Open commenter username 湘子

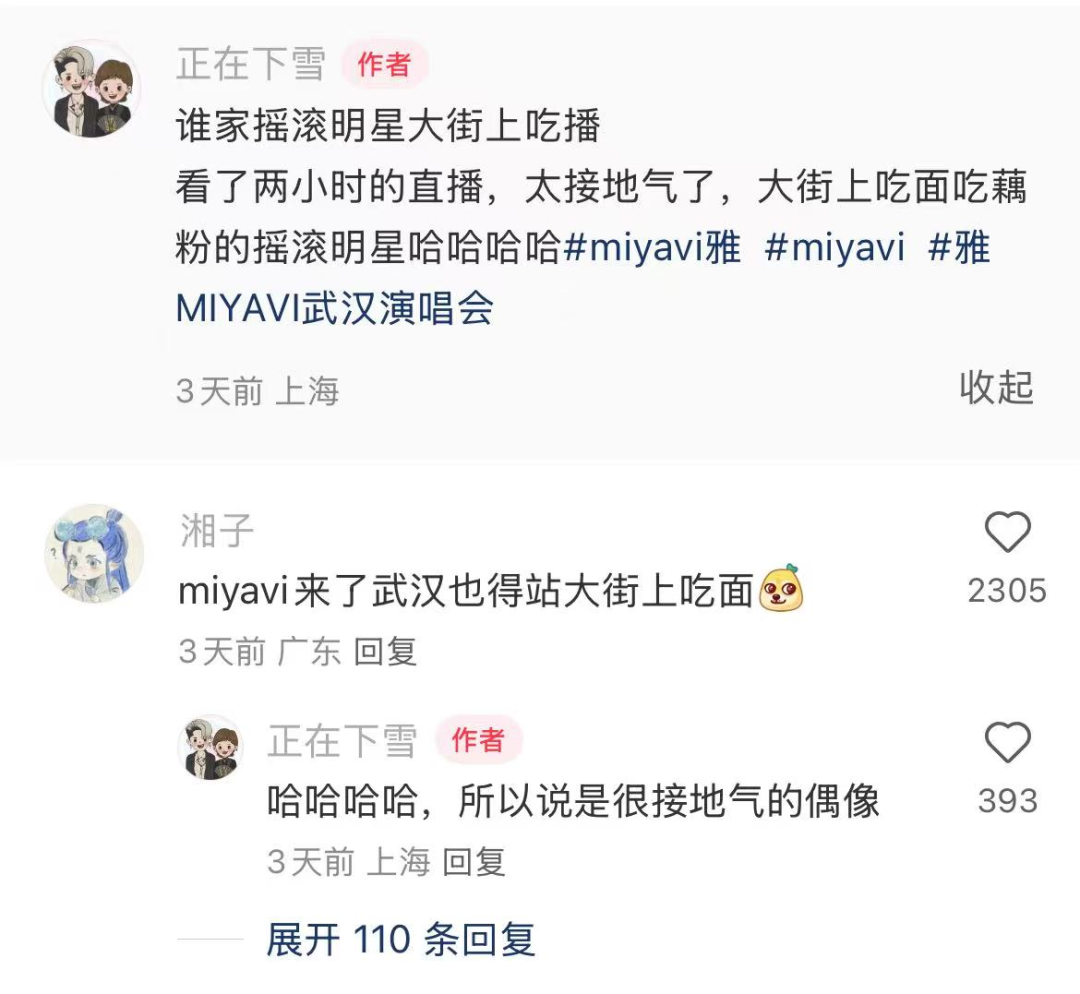click(217, 531)
